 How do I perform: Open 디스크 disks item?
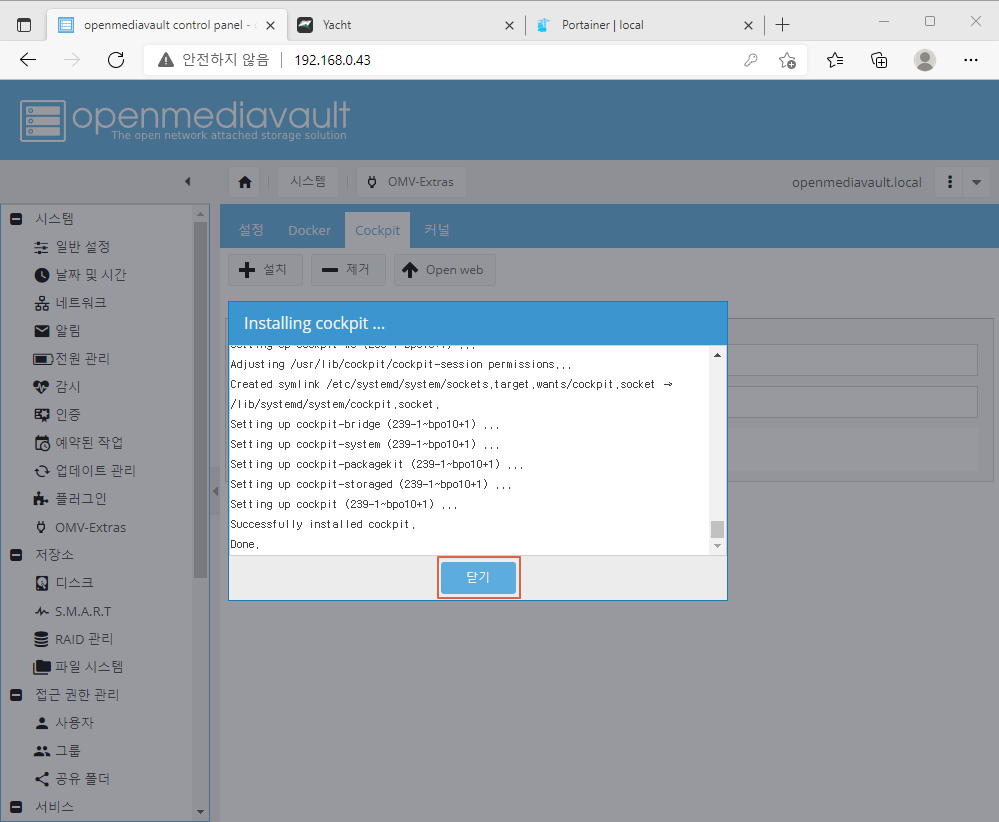pos(75,583)
